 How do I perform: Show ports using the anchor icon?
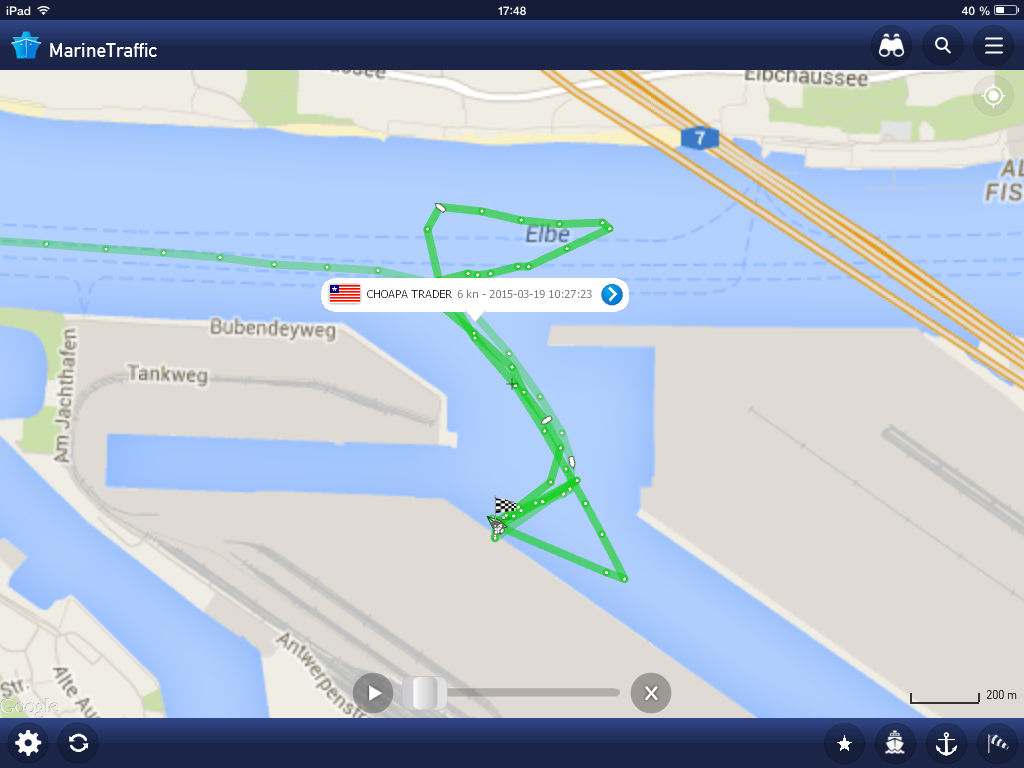[x=946, y=743]
